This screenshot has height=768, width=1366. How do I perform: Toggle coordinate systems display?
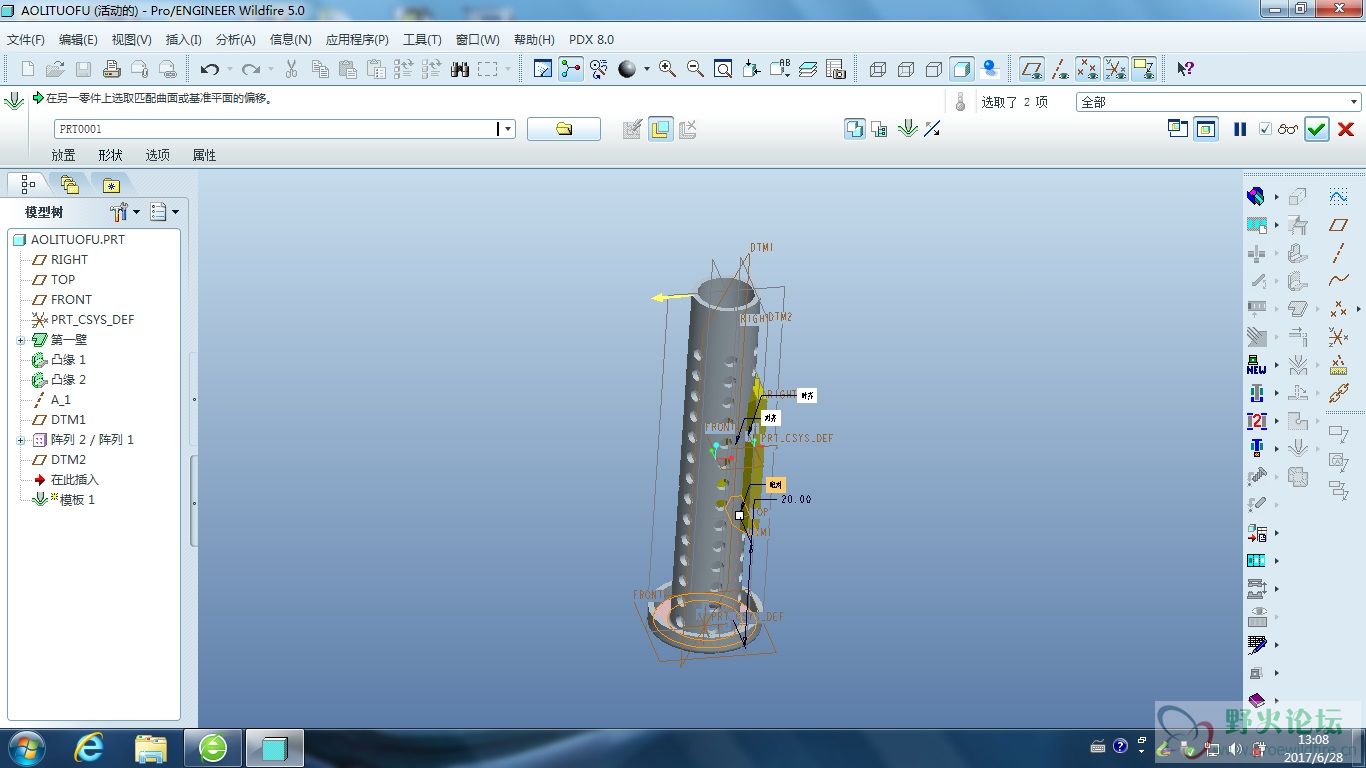coord(1116,69)
